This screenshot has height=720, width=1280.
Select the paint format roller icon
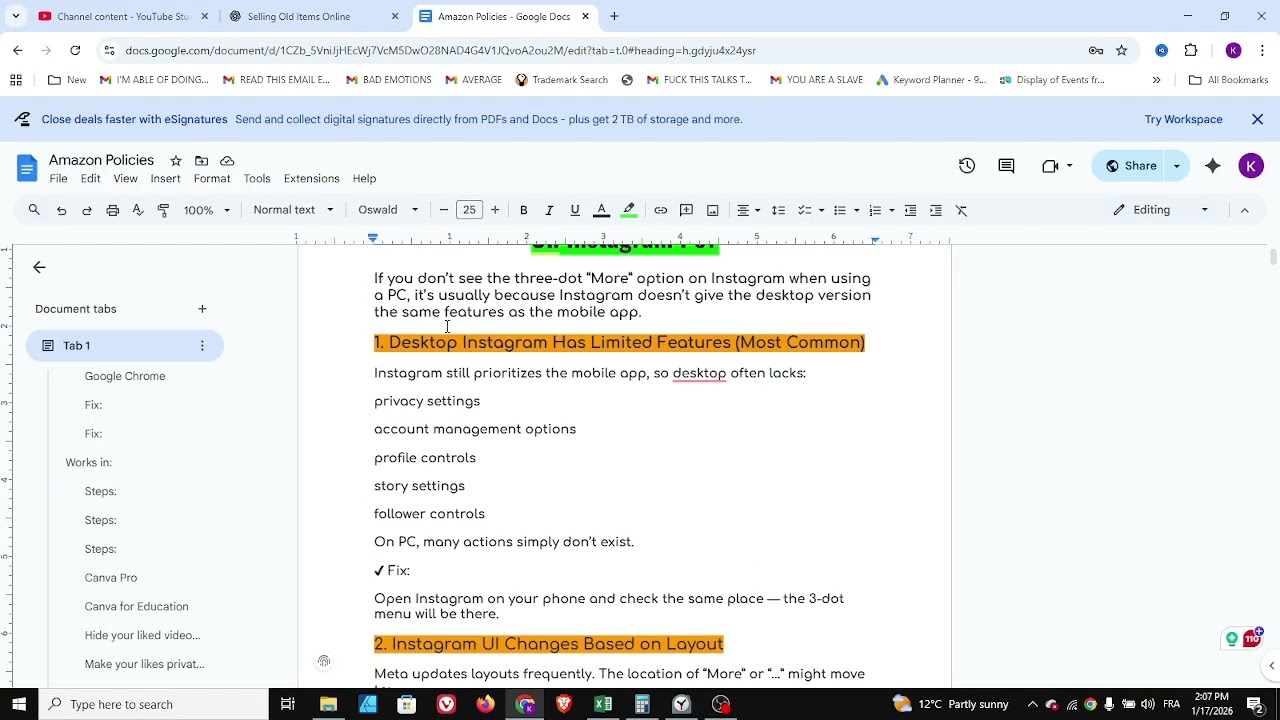163,210
